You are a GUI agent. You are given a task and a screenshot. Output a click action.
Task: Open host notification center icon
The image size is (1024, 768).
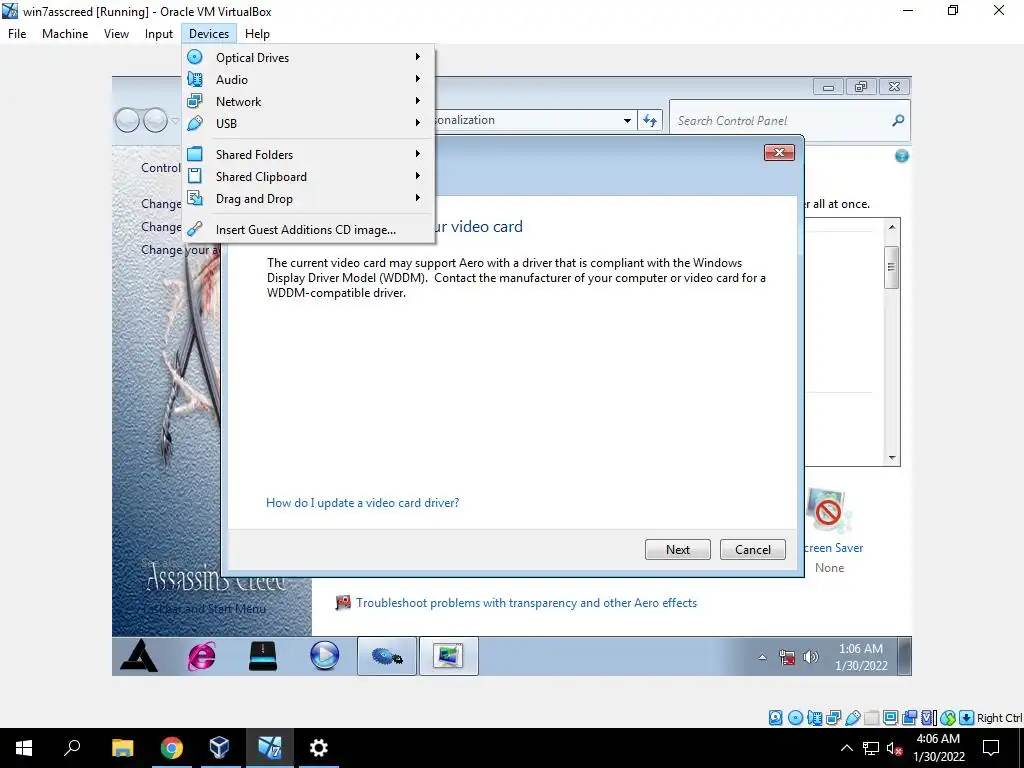(991, 748)
